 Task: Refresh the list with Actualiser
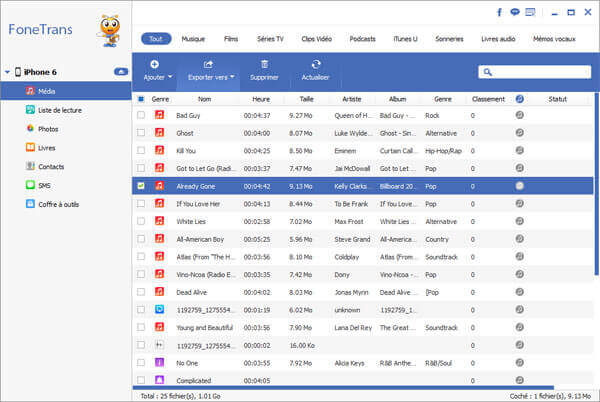[314, 69]
